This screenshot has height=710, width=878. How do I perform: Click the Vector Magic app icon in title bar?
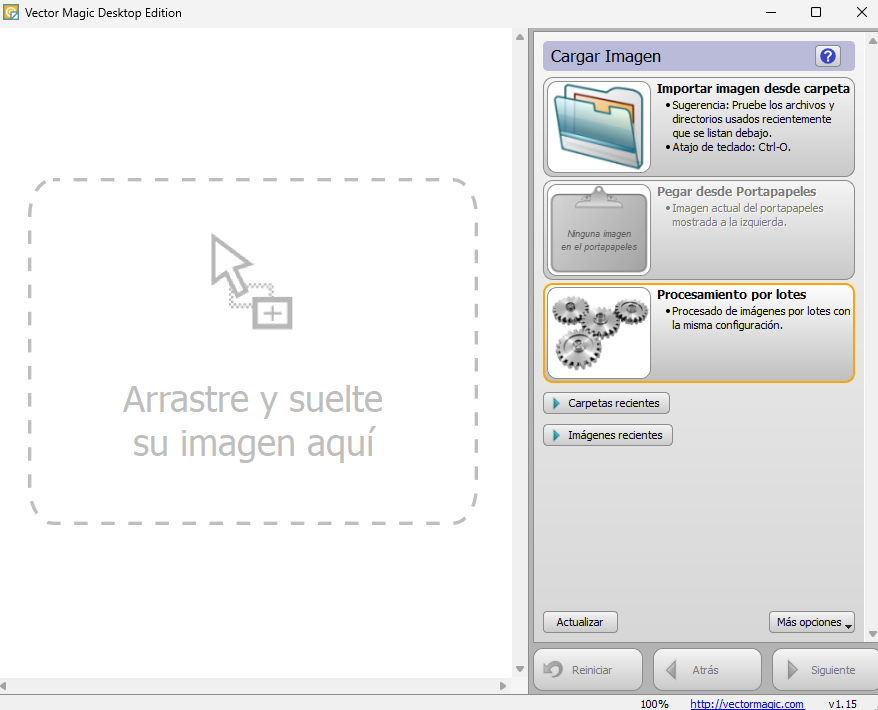point(11,12)
